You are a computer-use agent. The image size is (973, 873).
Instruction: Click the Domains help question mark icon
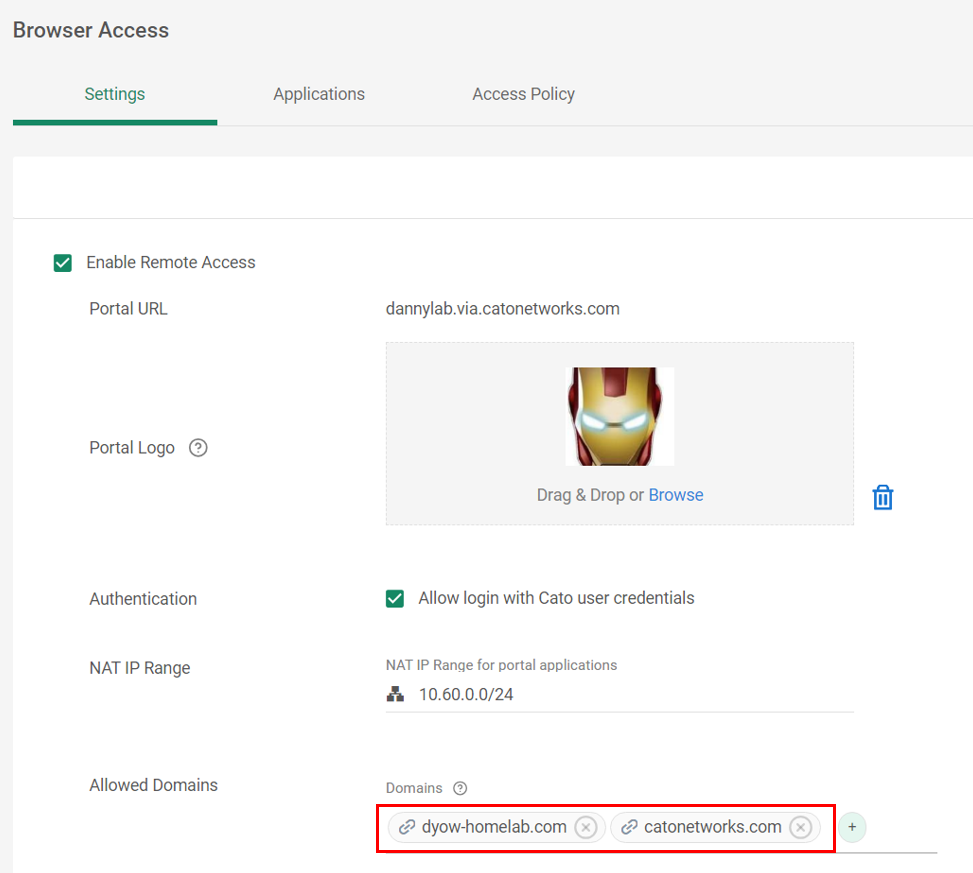[x=460, y=788]
